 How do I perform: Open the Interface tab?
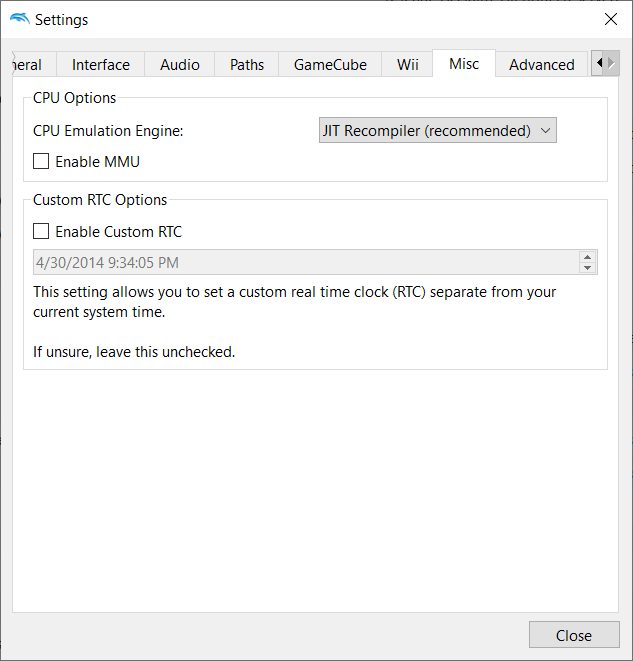click(100, 64)
